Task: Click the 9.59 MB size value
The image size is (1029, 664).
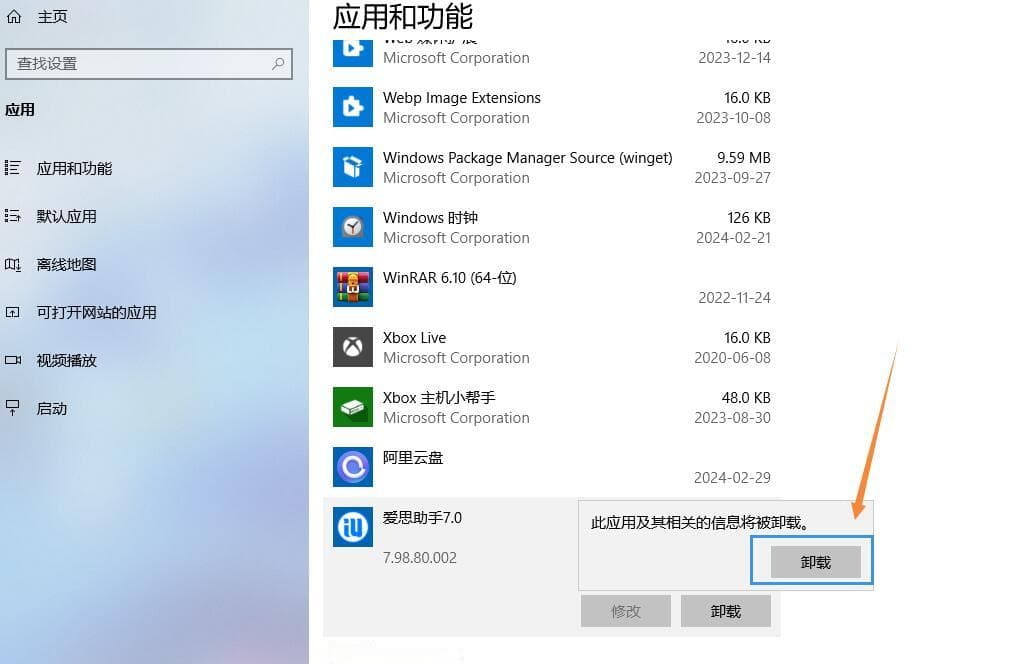Action: pyautogui.click(x=744, y=158)
